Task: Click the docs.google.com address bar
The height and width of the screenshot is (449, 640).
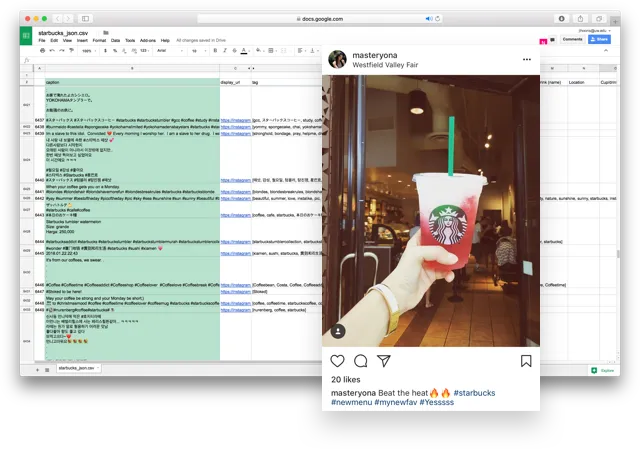Action: pos(320,19)
